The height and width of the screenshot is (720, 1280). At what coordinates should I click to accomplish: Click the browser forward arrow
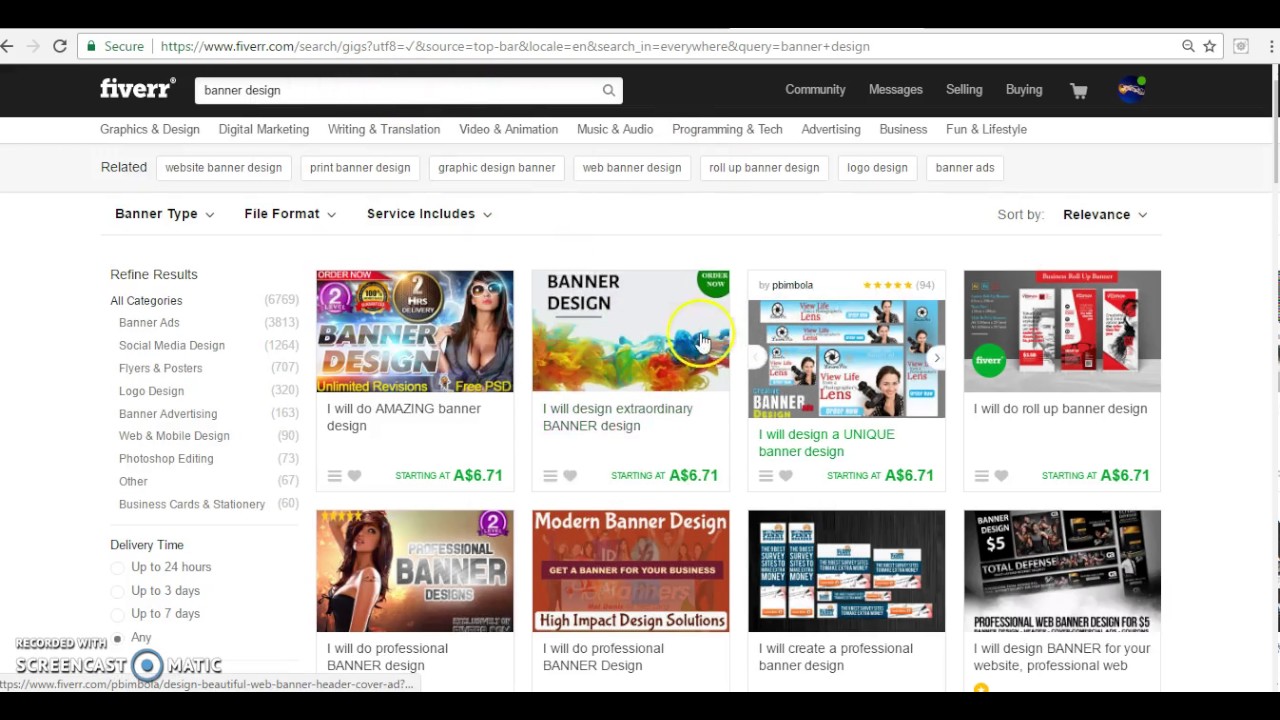coord(33,46)
